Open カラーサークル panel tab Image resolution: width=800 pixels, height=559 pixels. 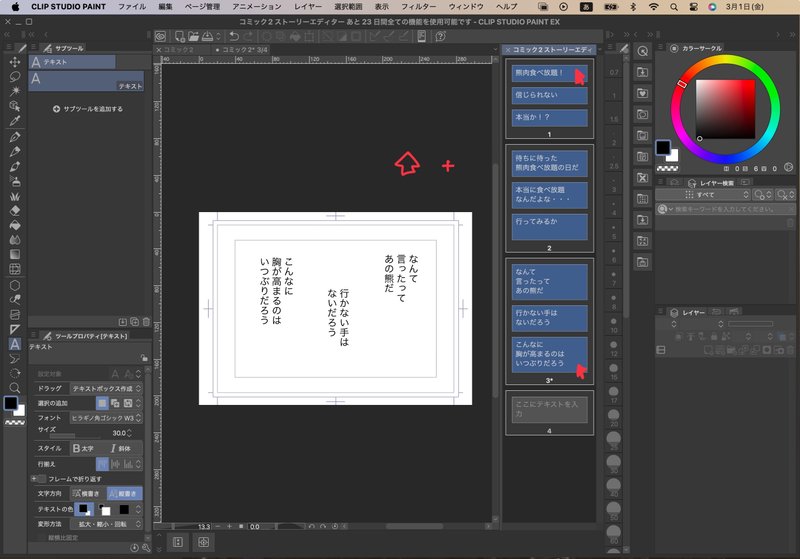tap(696, 48)
